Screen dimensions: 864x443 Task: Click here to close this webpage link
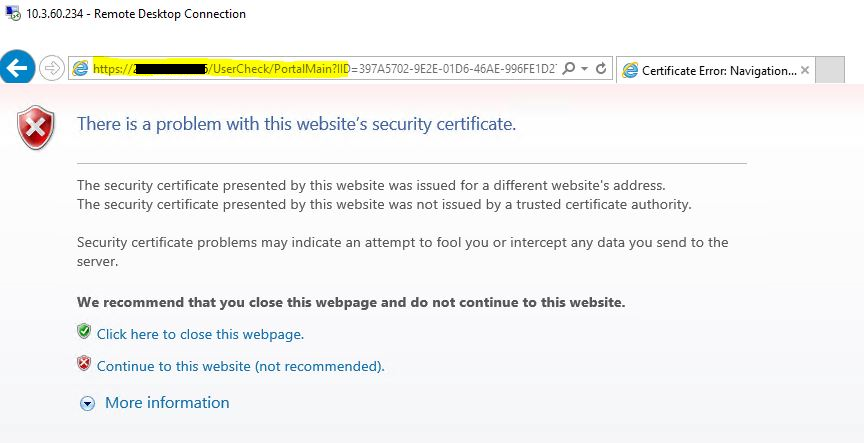pos(200,334)
